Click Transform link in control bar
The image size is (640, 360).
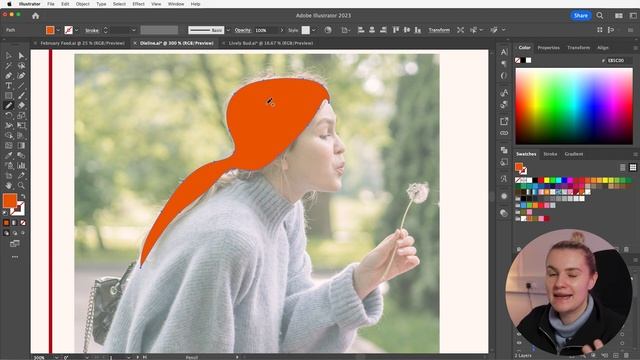[x=439, y=30]
